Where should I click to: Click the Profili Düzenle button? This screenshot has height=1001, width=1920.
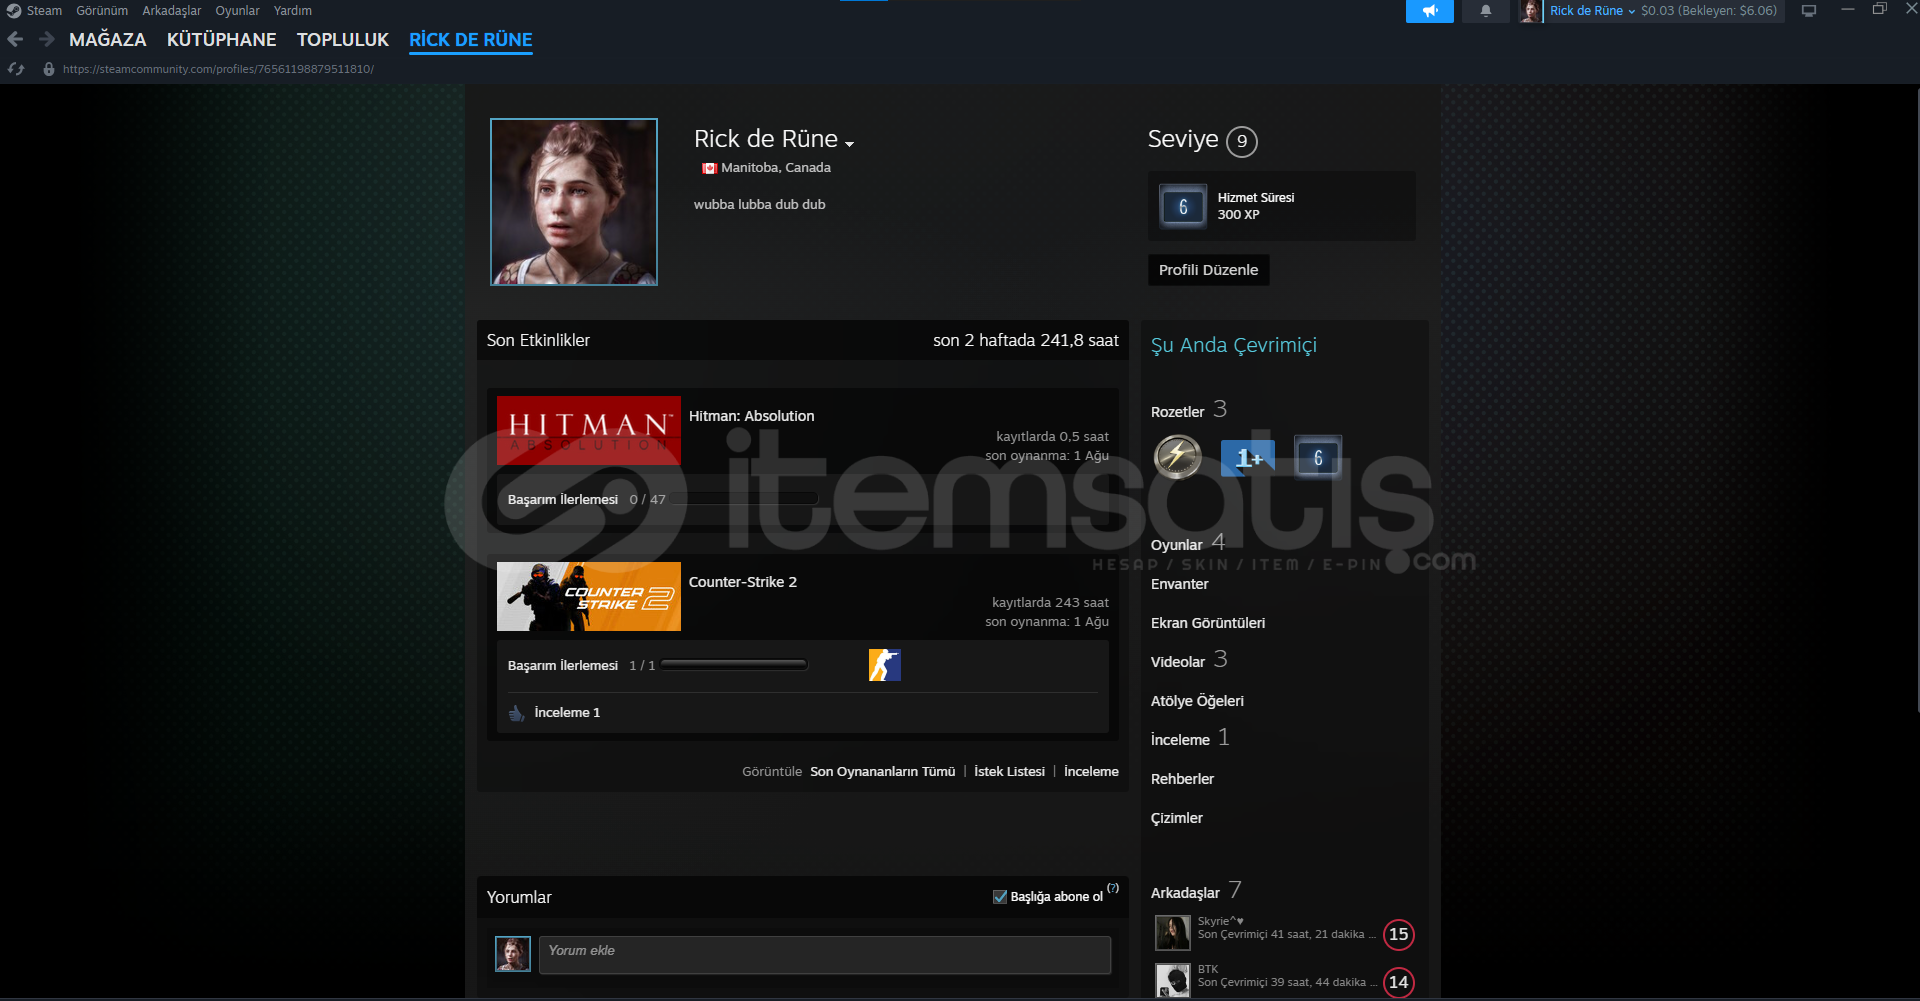[1208, 270]
